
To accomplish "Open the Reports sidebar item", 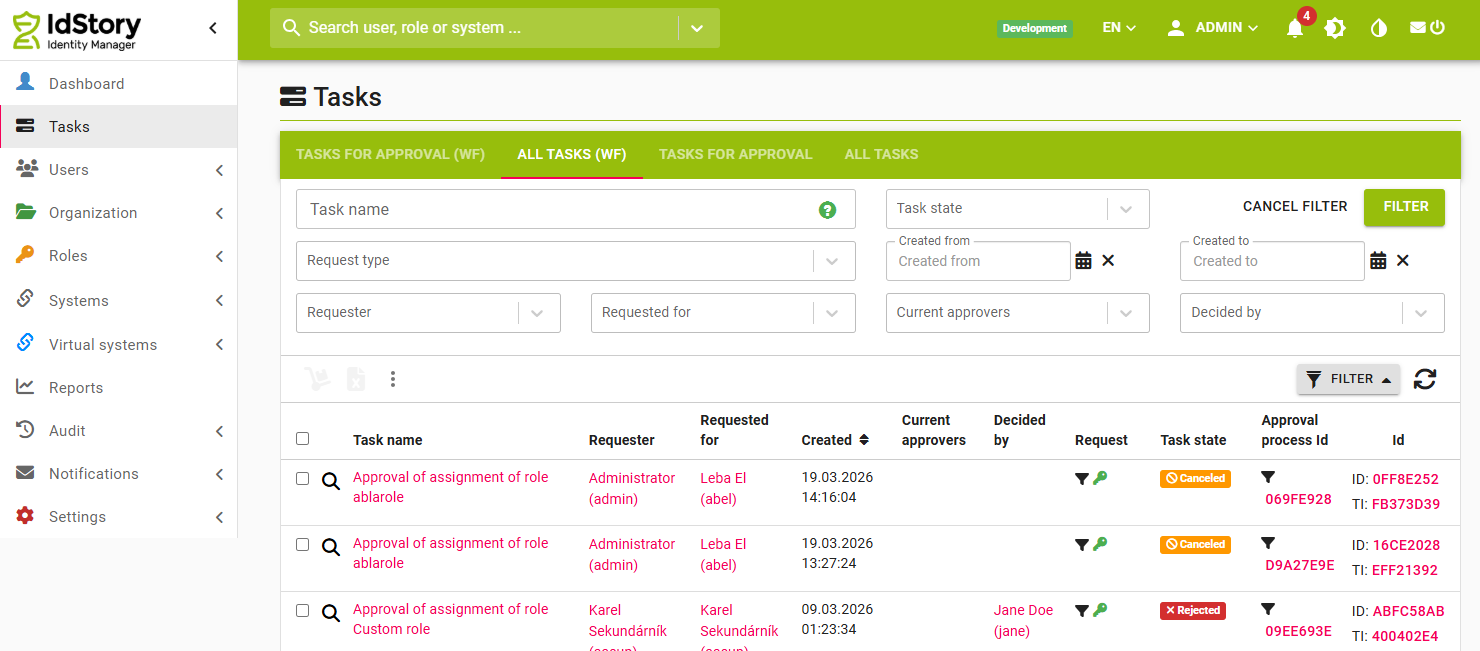I will [76, 388].
